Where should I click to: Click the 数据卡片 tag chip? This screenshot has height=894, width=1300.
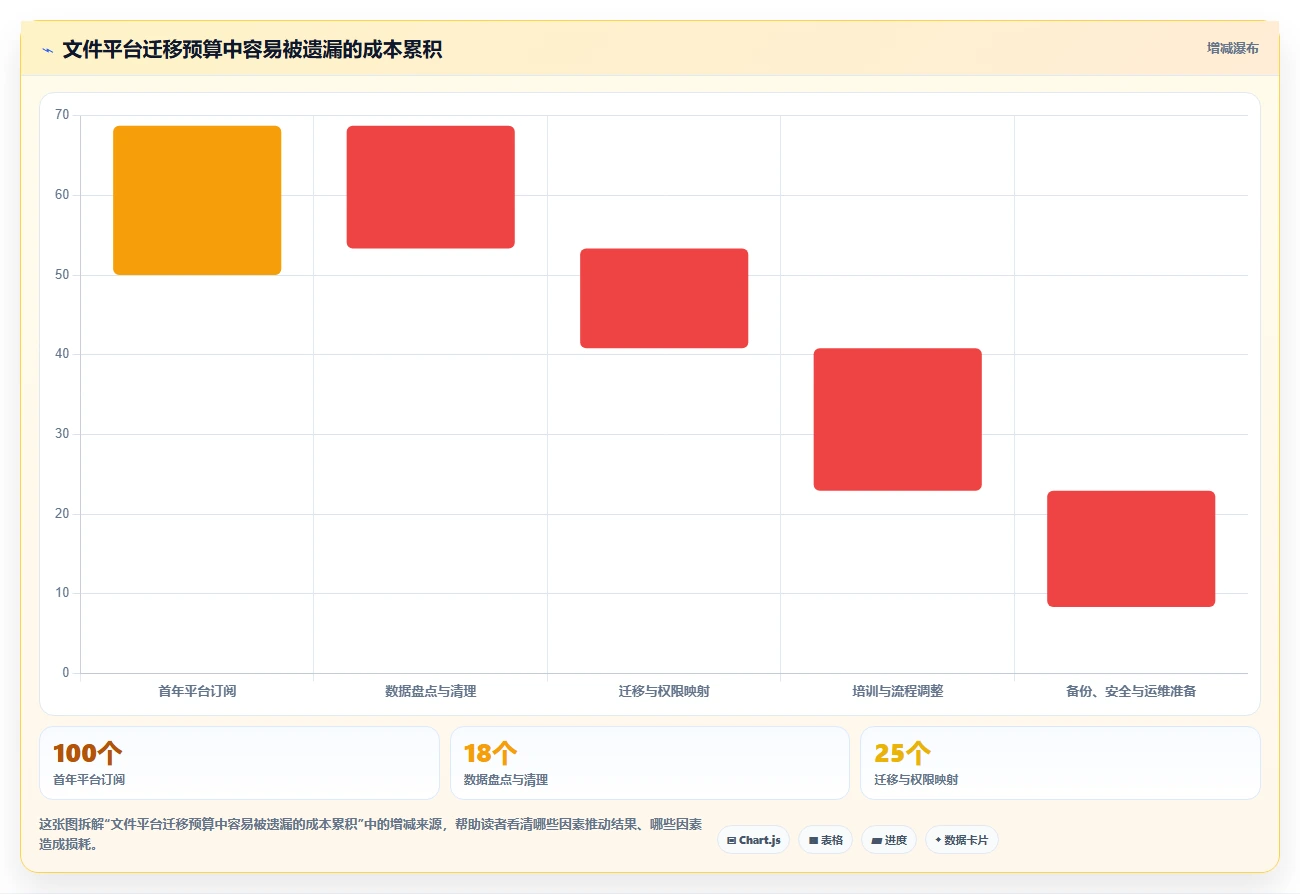[961, 840]
